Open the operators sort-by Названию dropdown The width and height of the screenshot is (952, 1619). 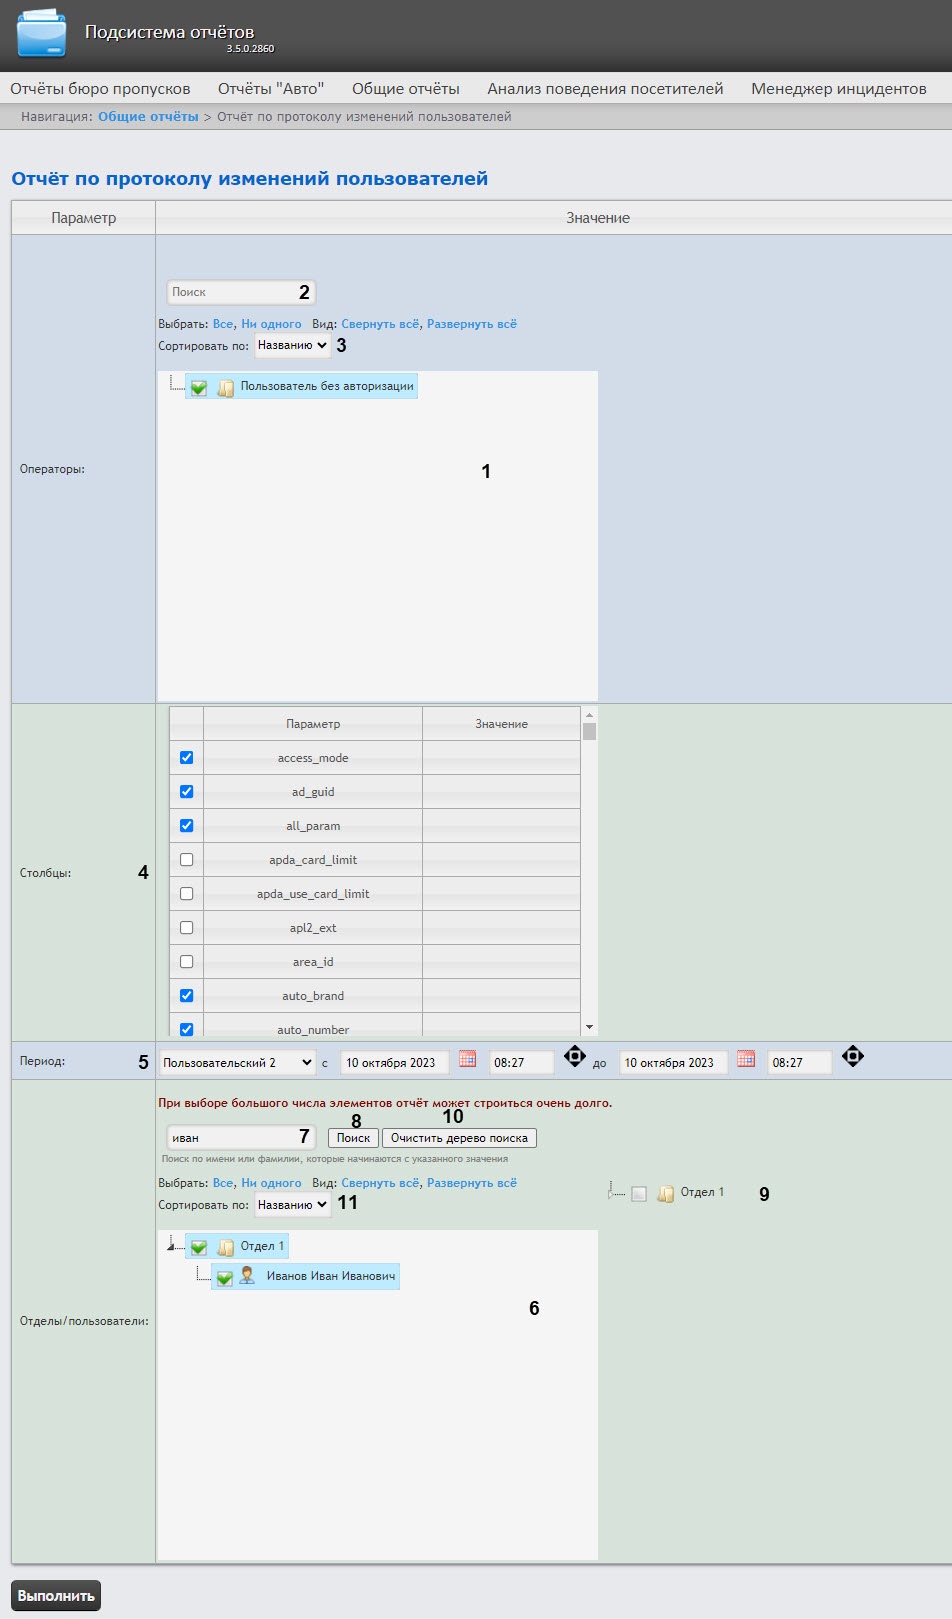[x=292, y=345]
